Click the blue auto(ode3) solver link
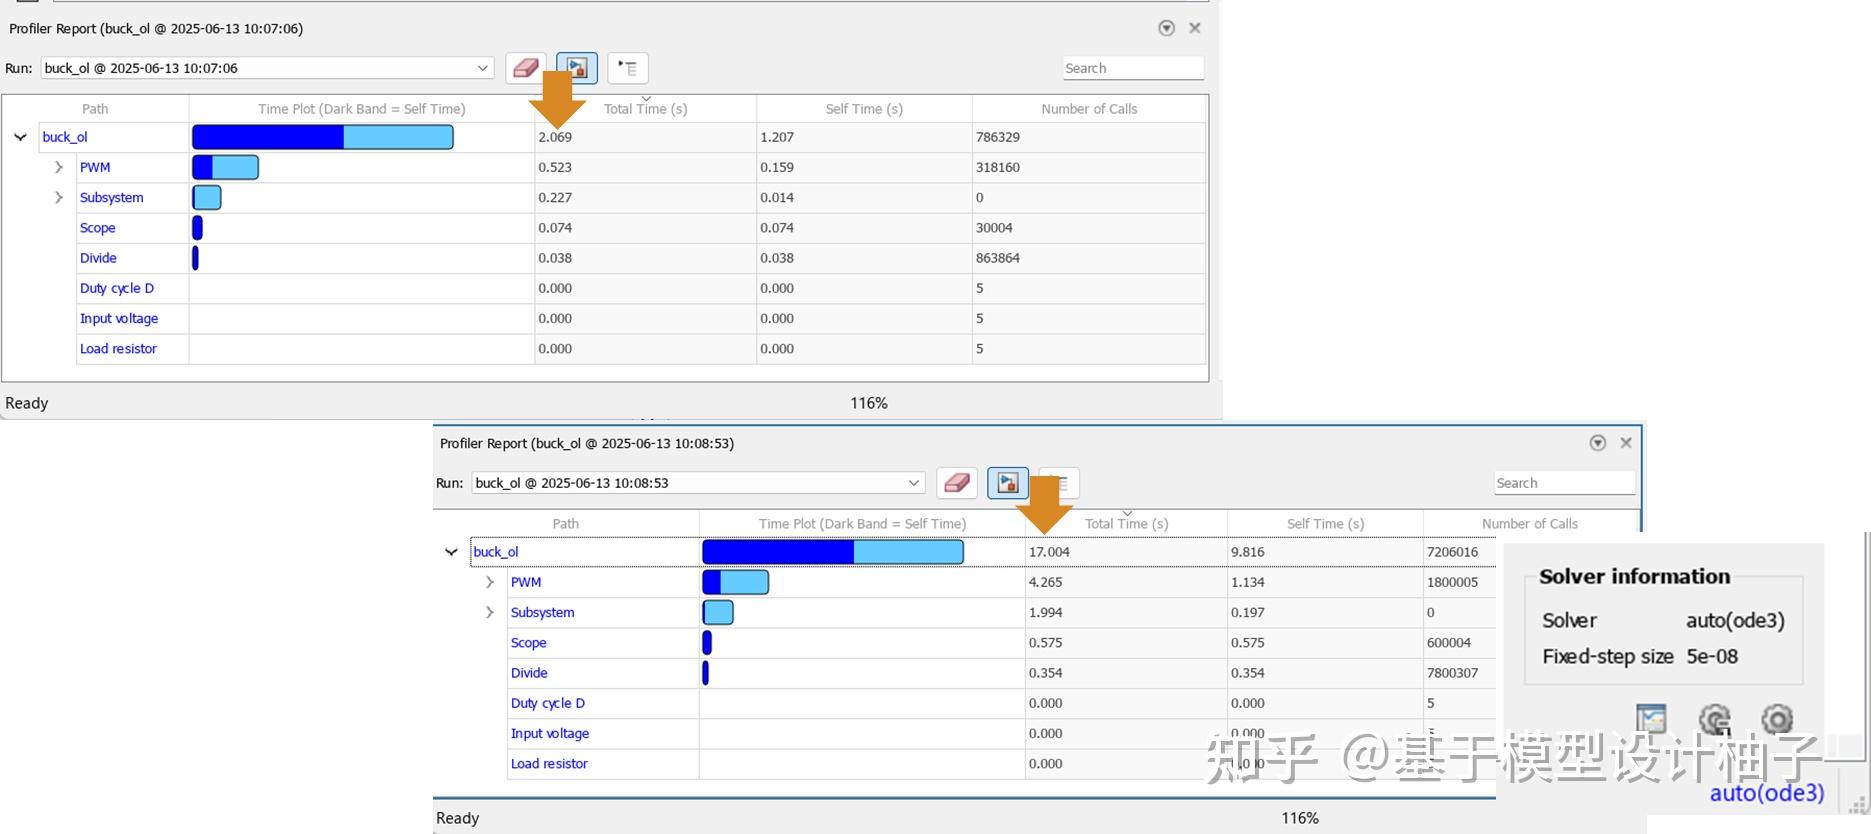Image resolution: width=1871 pixels, height=834 pixels. (1767, 793)
